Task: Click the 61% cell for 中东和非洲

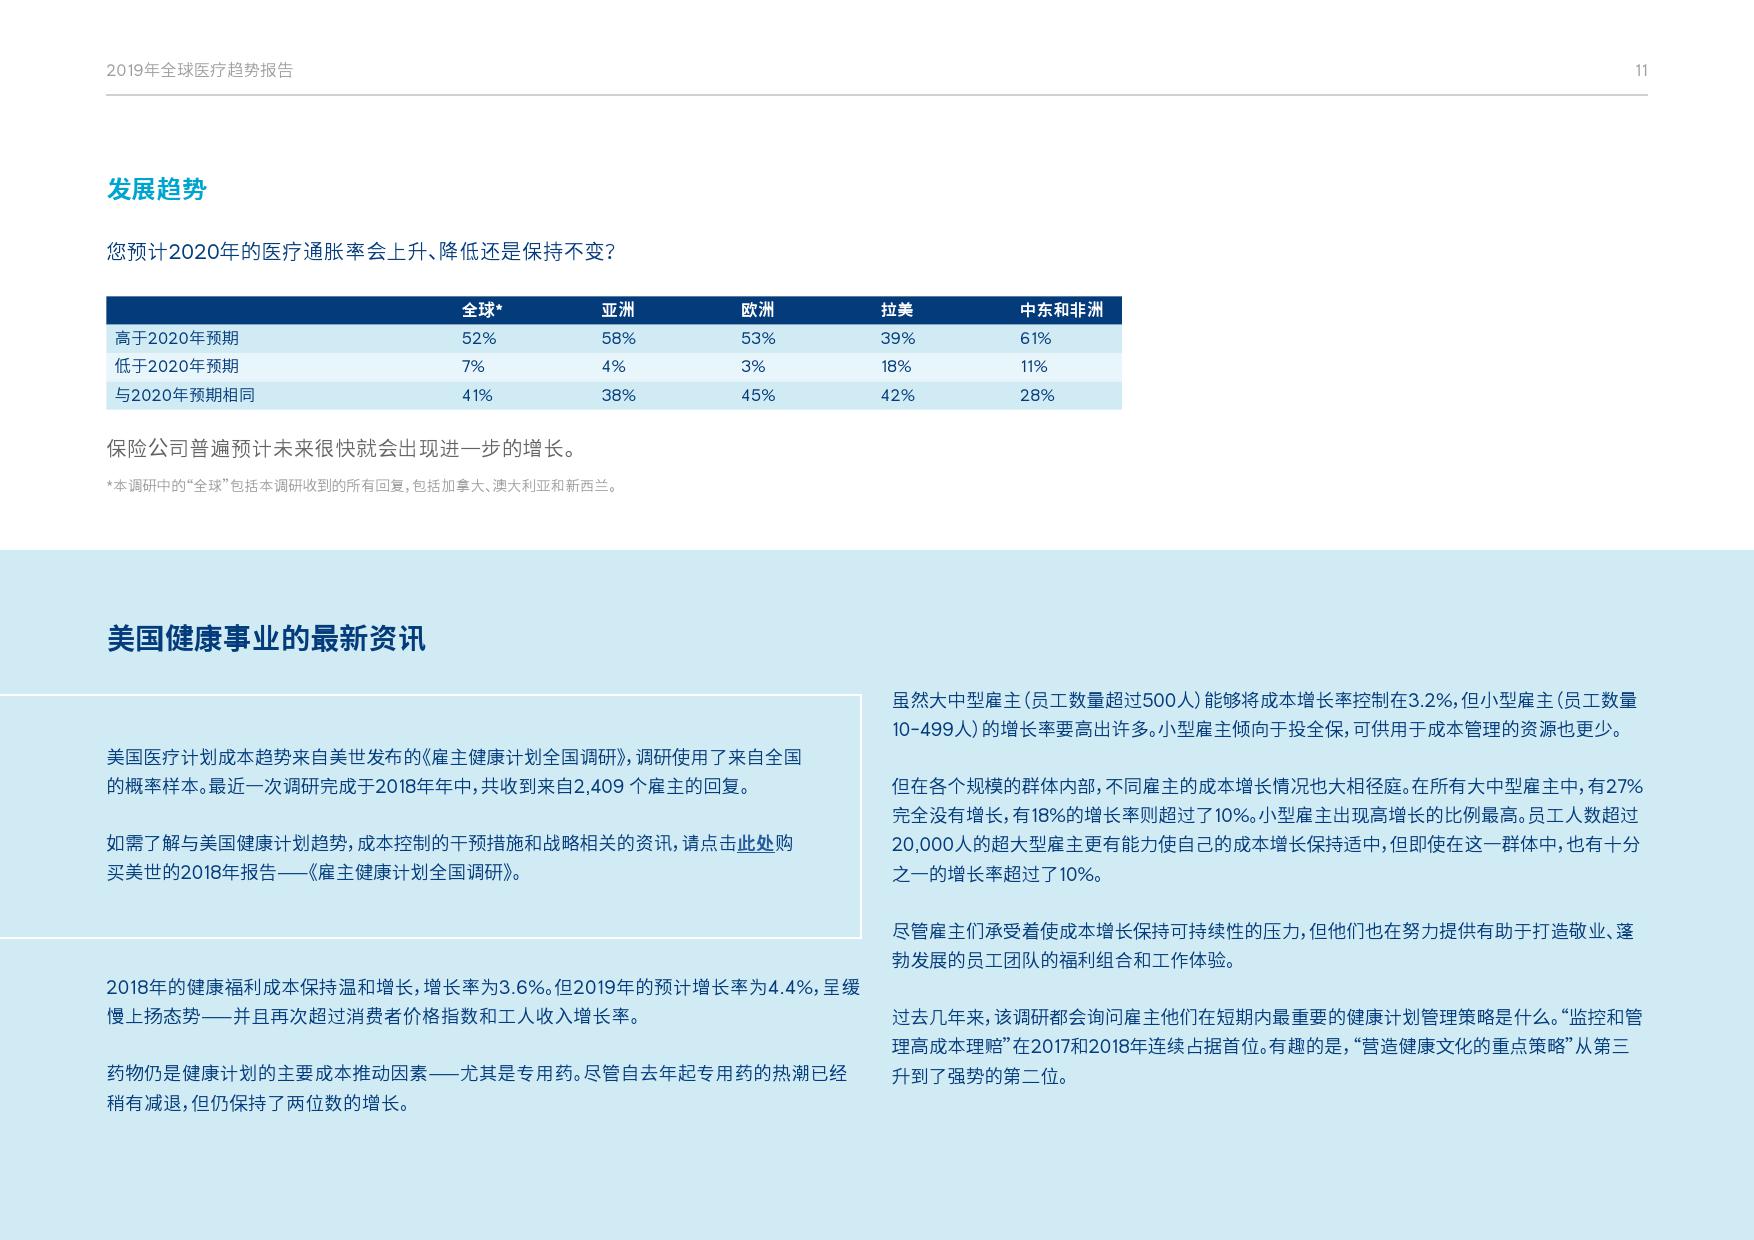Action: point(1035,338)
